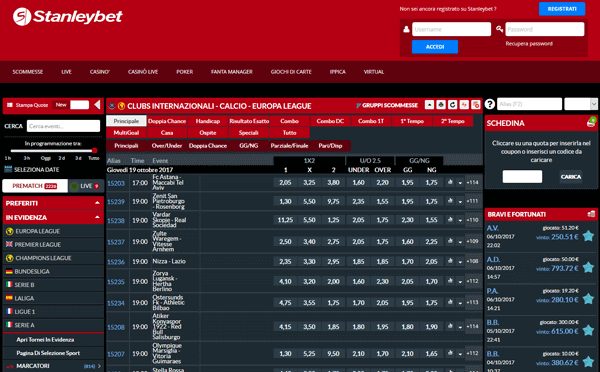Click the key icon beside Password field
This screenshot has height=372, width=600.
tap(499, 29)
